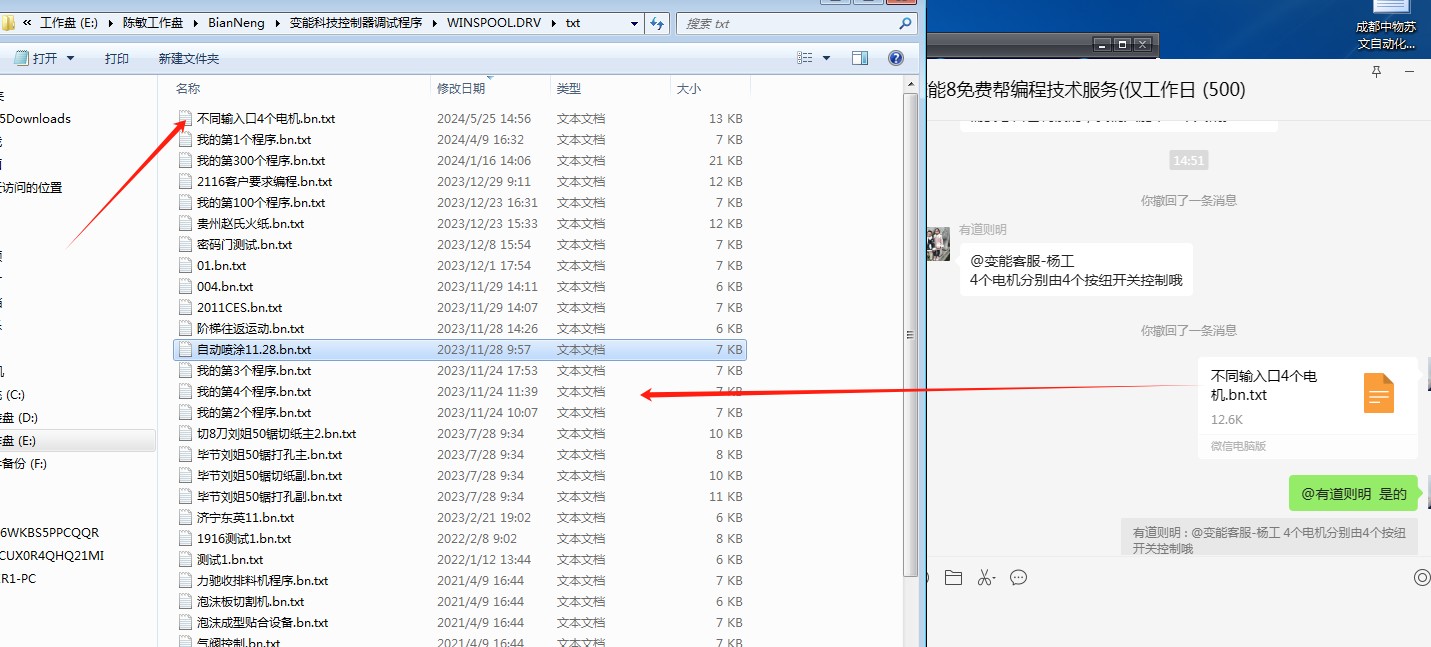Select the file icon of 我的第1个程序.bn.txt
The height and width of the screenshot is (647, 1431).
184,139
